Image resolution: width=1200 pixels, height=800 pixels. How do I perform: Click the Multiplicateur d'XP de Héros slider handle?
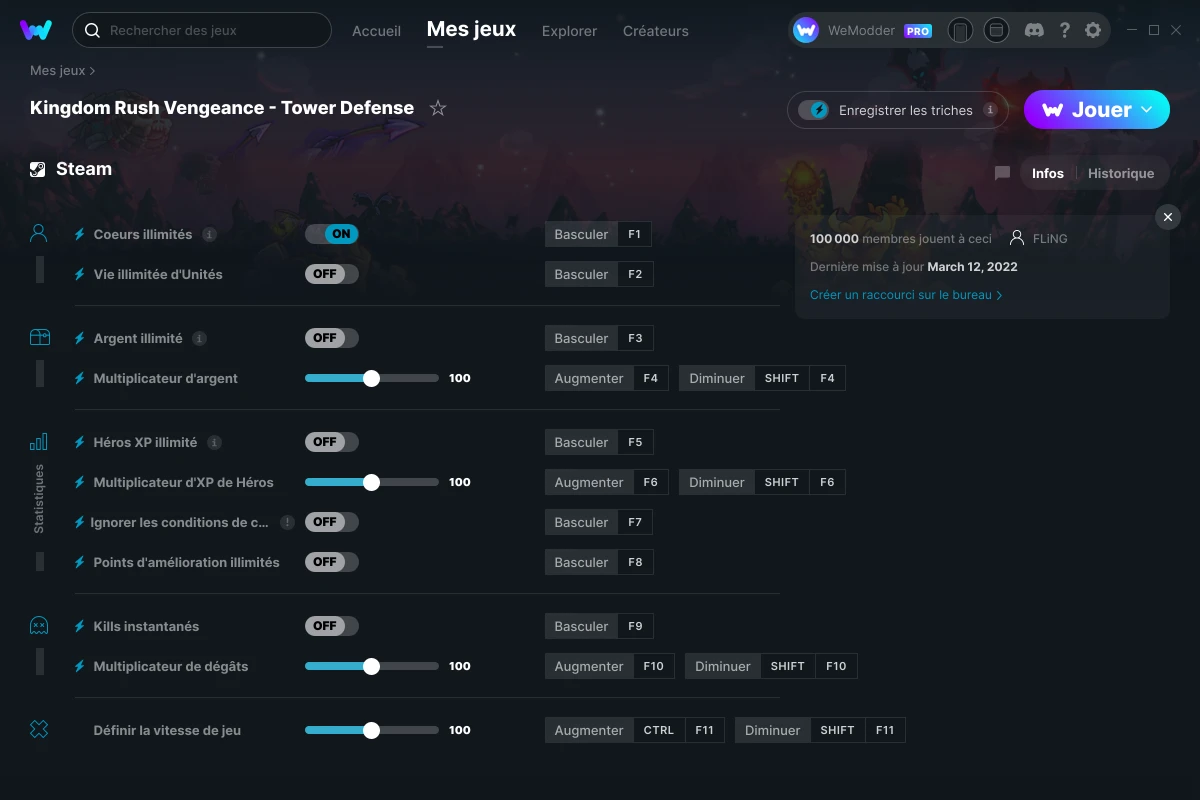pyautogui.click(x=371, y=482)
